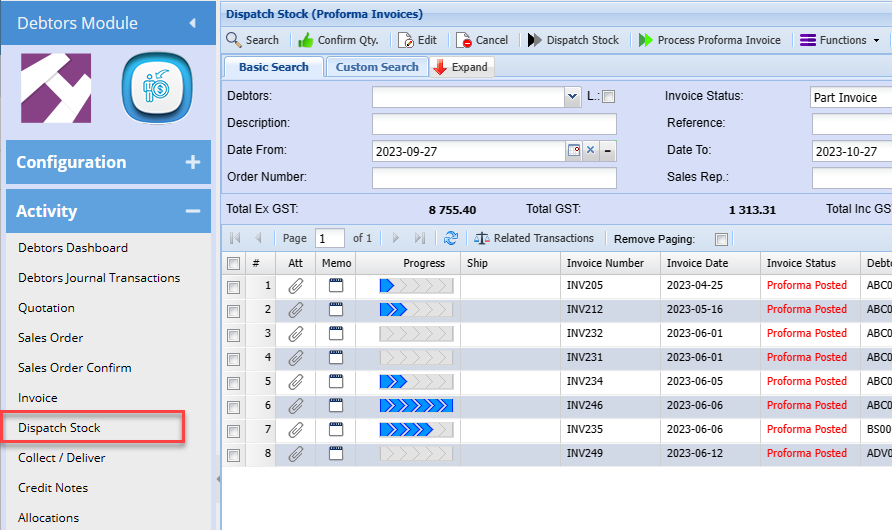This screenshot has height=530, width=892.
Task: Expand the Configuration section
Action: tap(193, 162)
